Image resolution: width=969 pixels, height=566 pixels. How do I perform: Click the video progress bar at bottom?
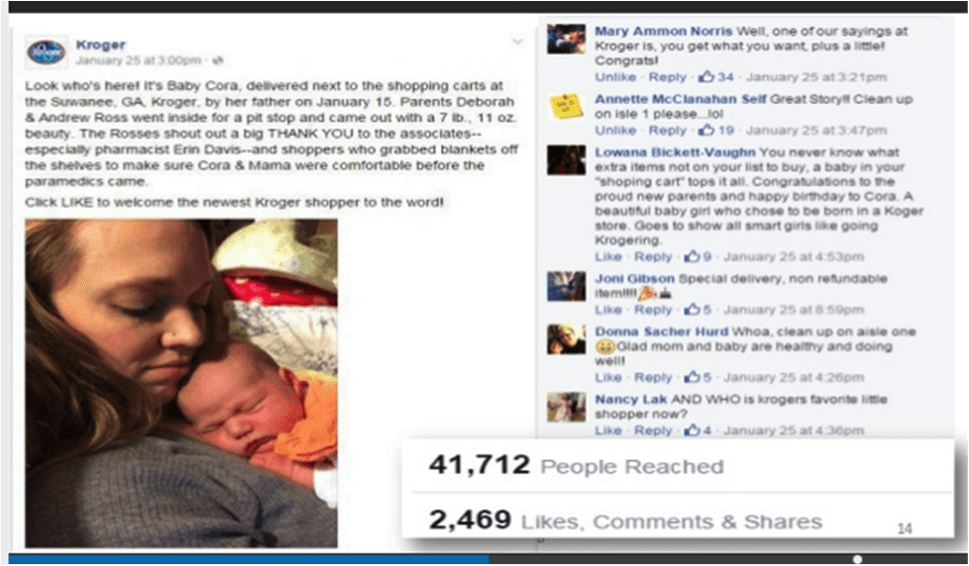484,559
